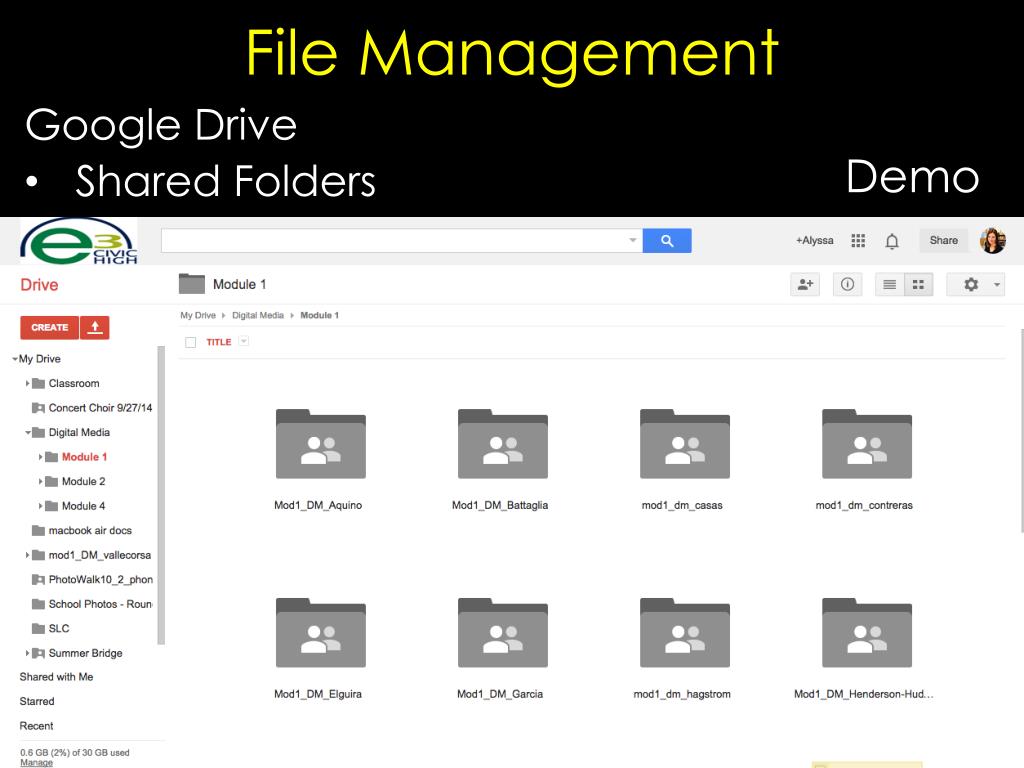Screen dimensions: 1024x768
Task: Open the mod1_dm_casas shared folder
Action: [684, 444]
